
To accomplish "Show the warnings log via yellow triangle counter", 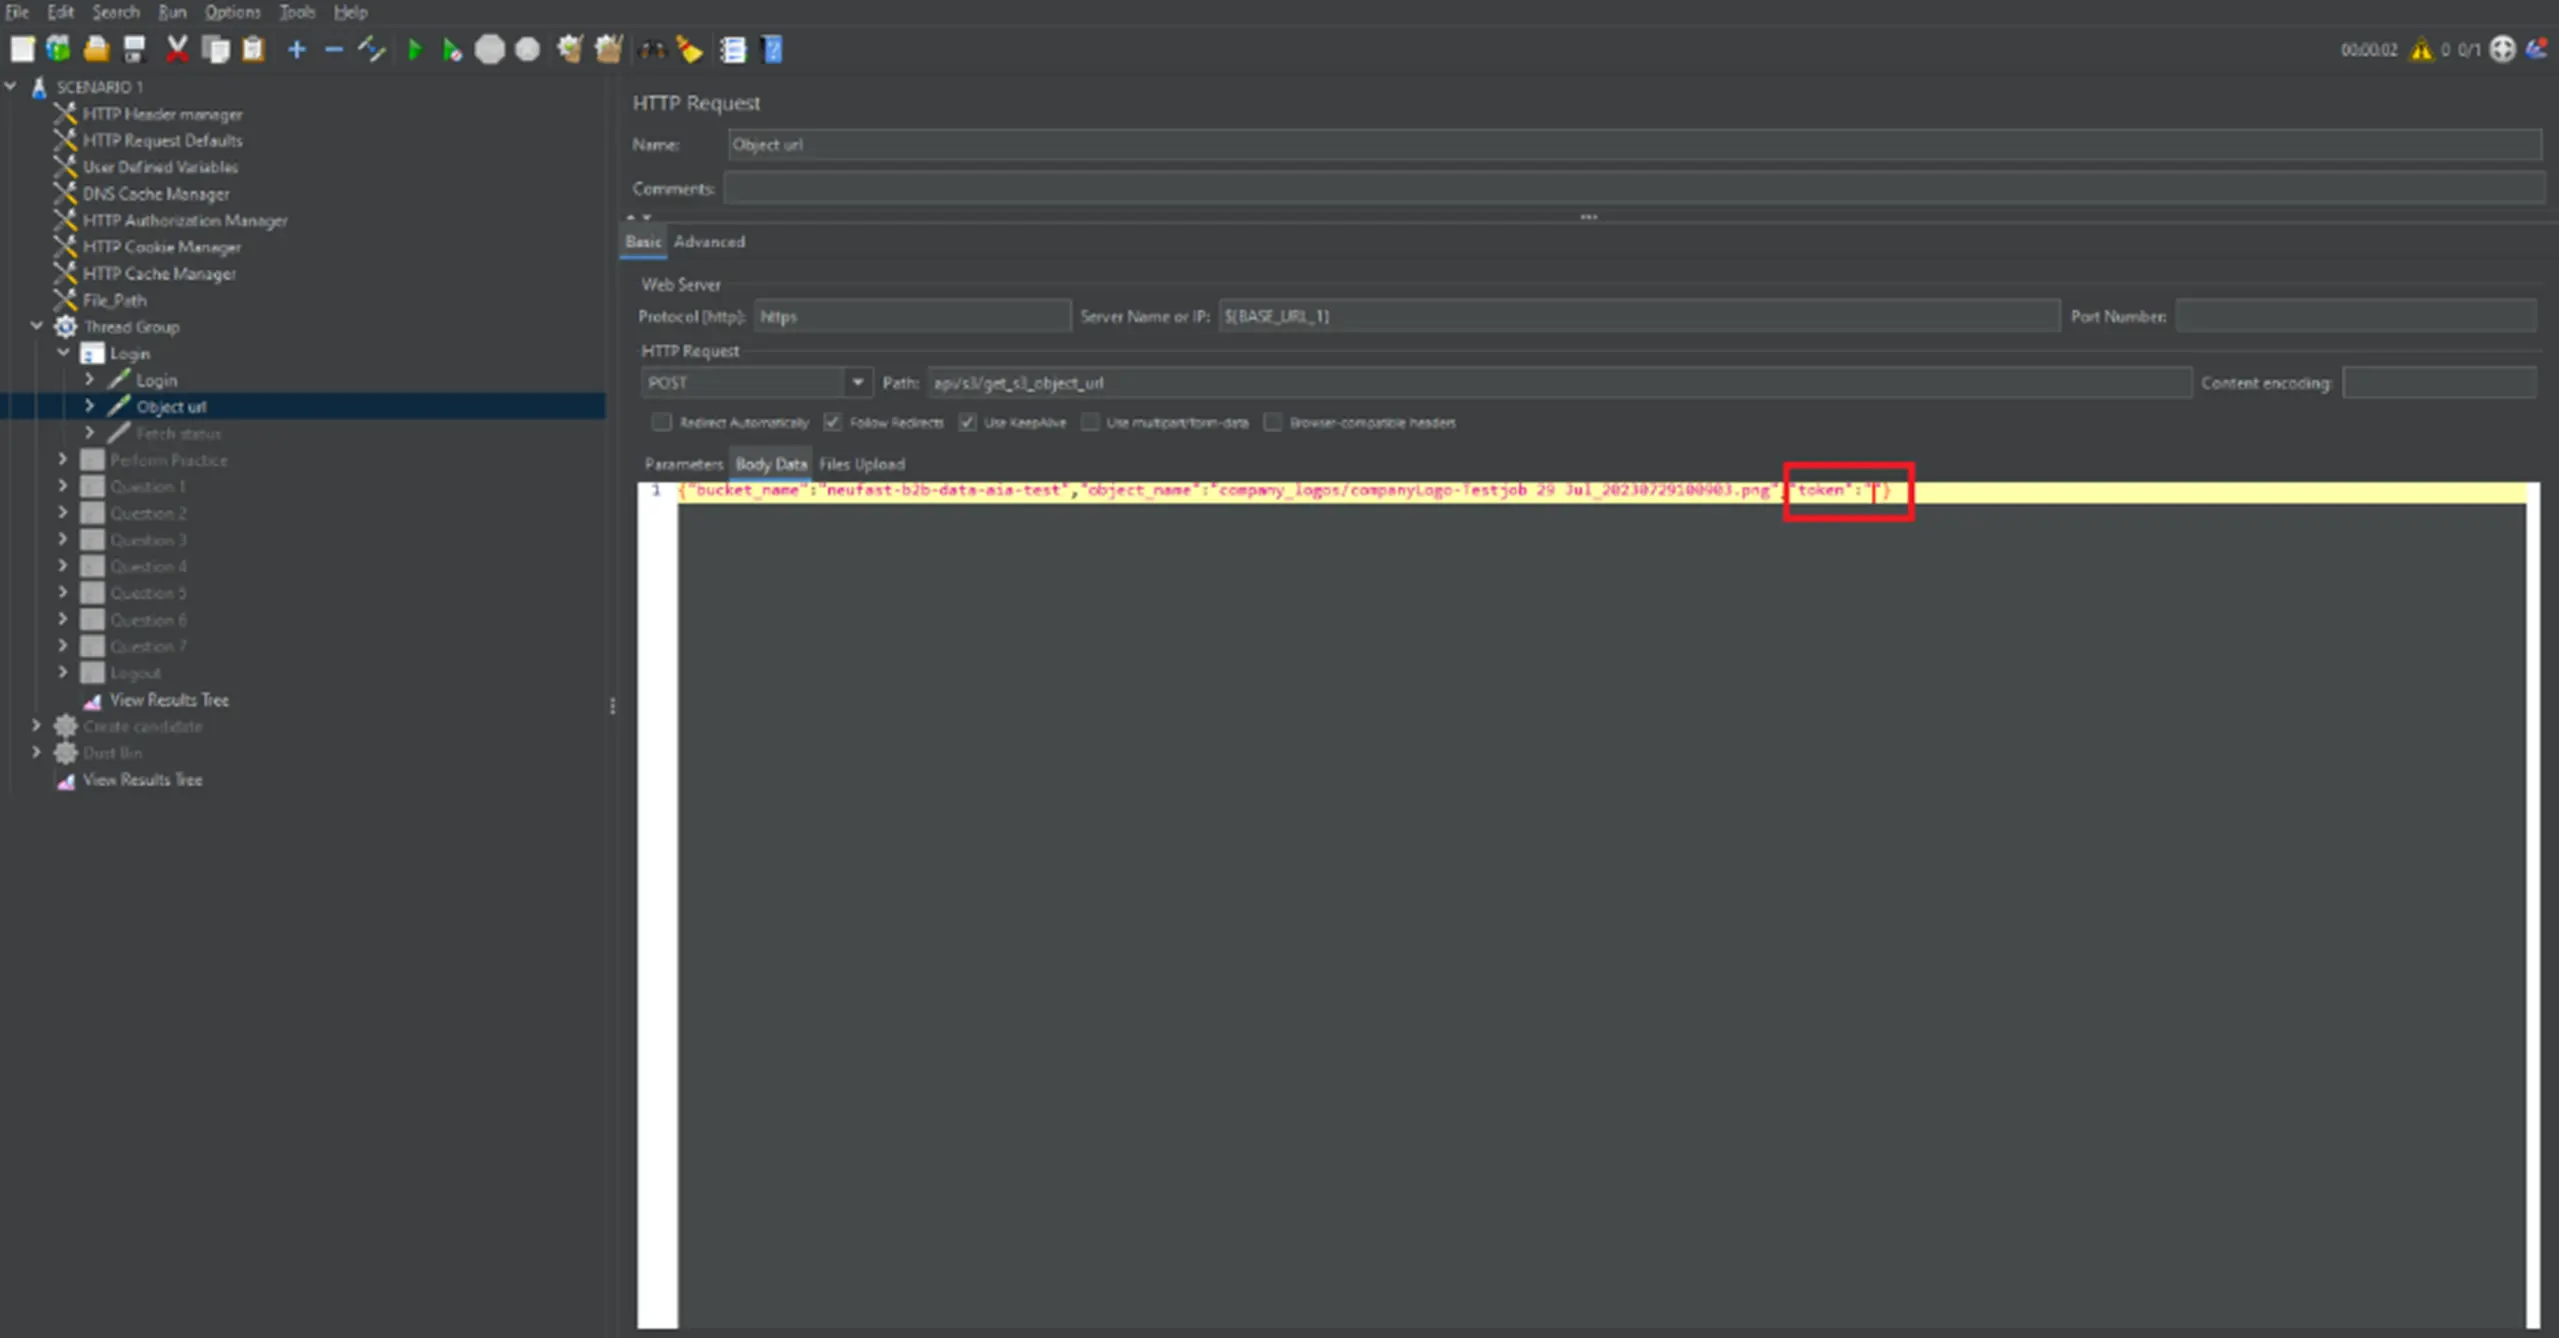I will [2422, 49].
